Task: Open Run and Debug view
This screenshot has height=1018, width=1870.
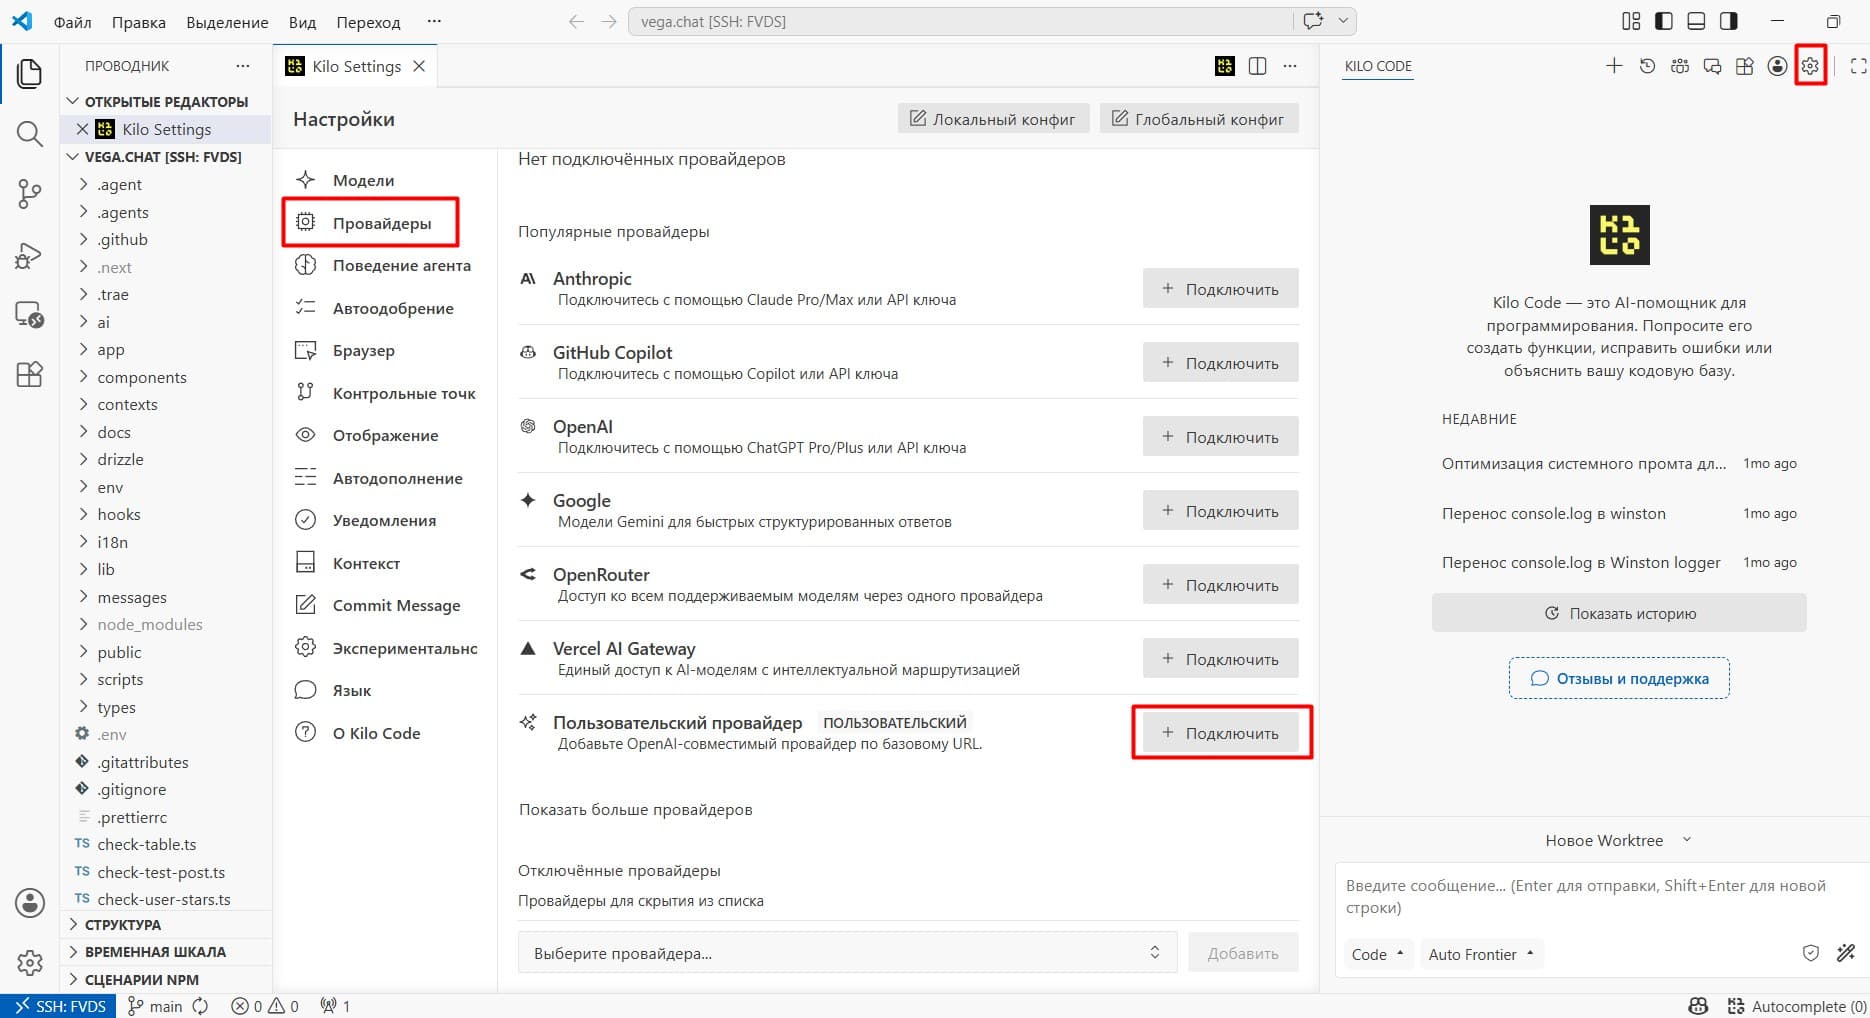Action: tap(30, 255)
